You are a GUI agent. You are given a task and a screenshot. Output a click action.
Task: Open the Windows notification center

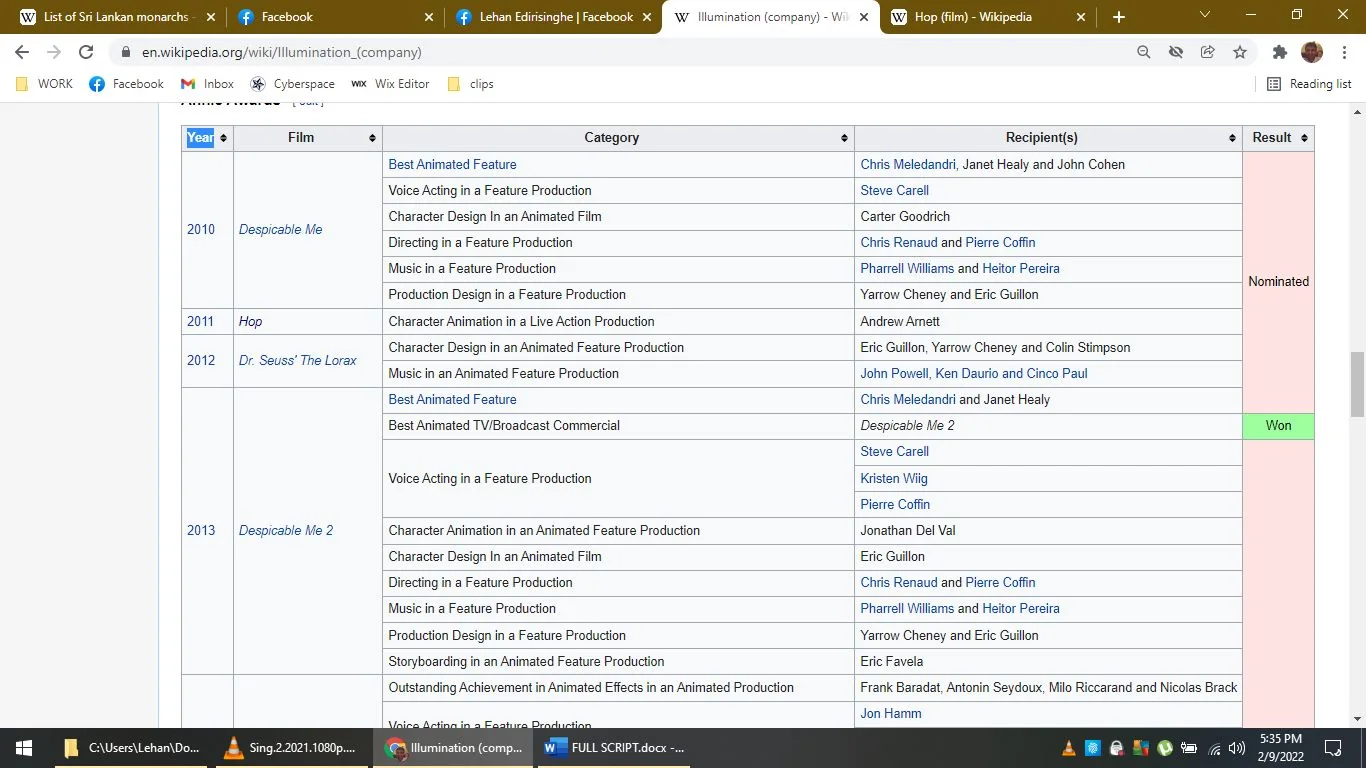pos(1333,748)
